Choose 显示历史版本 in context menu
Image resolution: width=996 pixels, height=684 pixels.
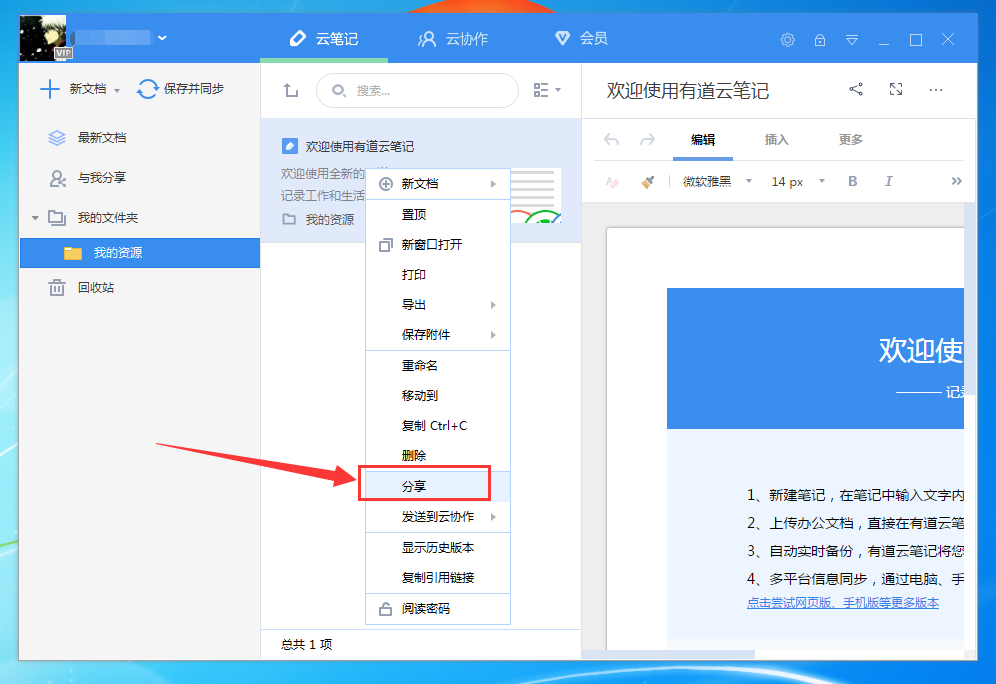click(438, 547)
